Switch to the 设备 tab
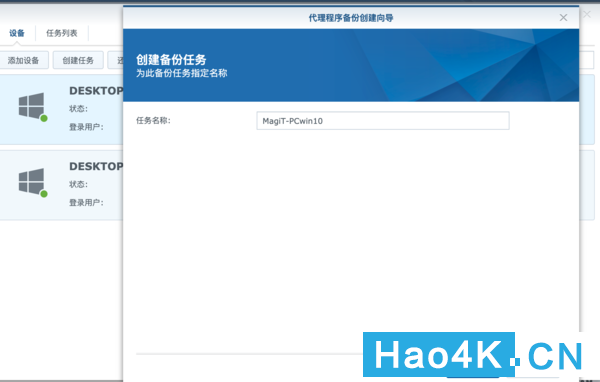 (x=17, y=33)
